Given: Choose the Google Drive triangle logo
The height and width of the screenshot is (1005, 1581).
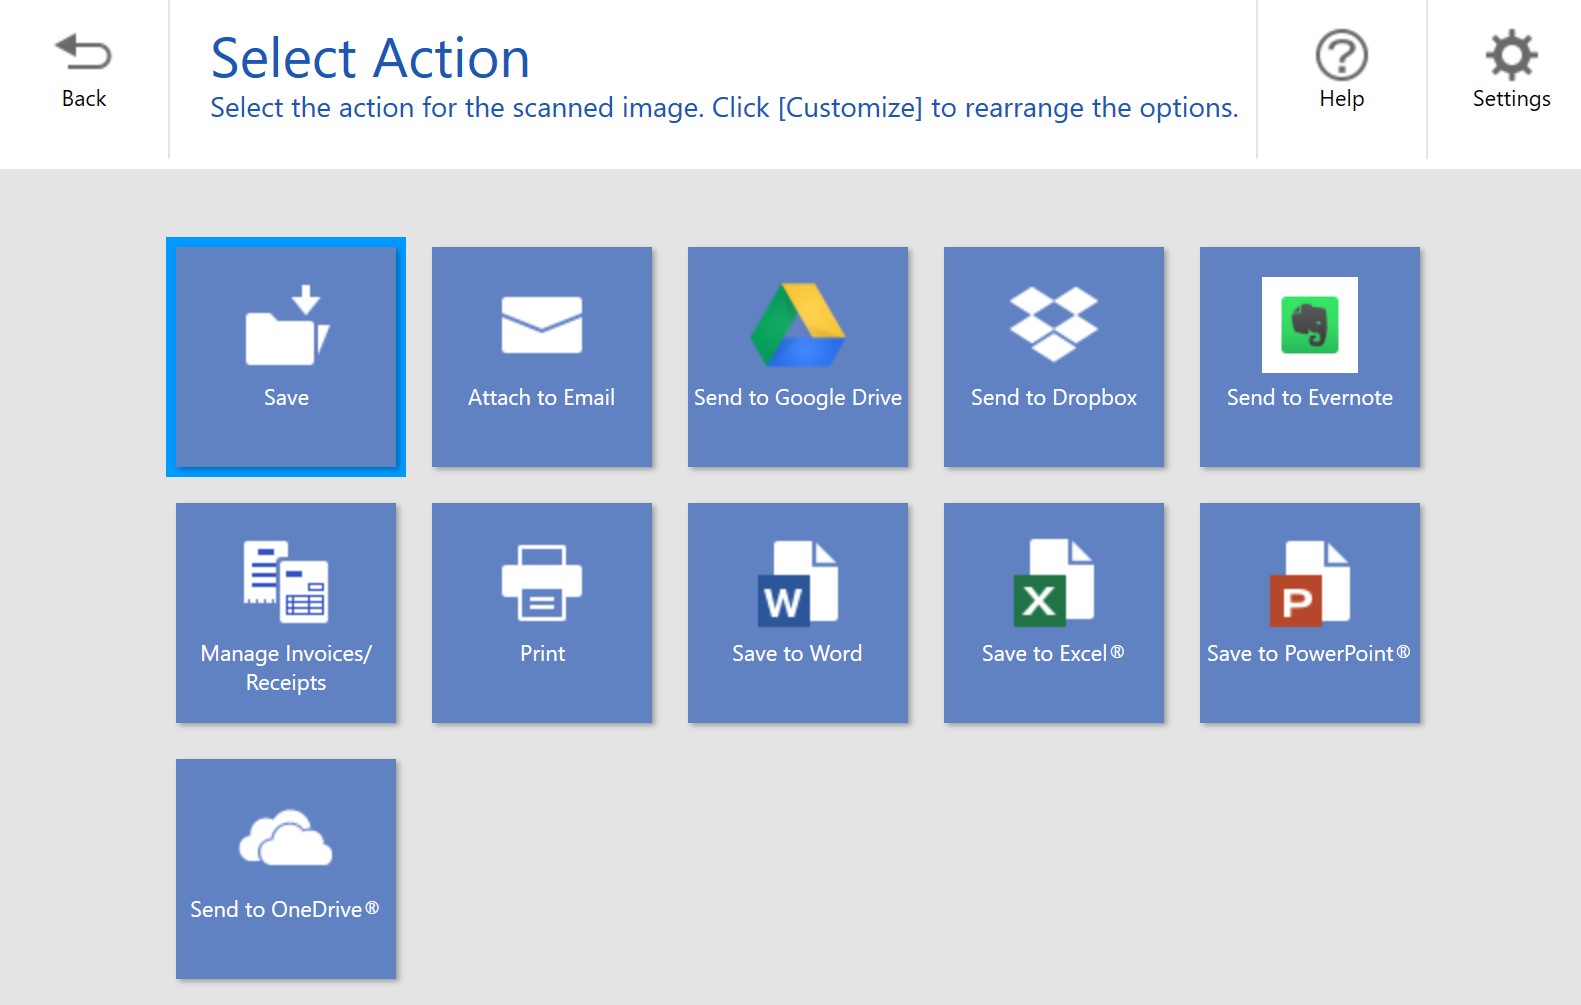Looking at the screenshot, I should coord(797,325).
